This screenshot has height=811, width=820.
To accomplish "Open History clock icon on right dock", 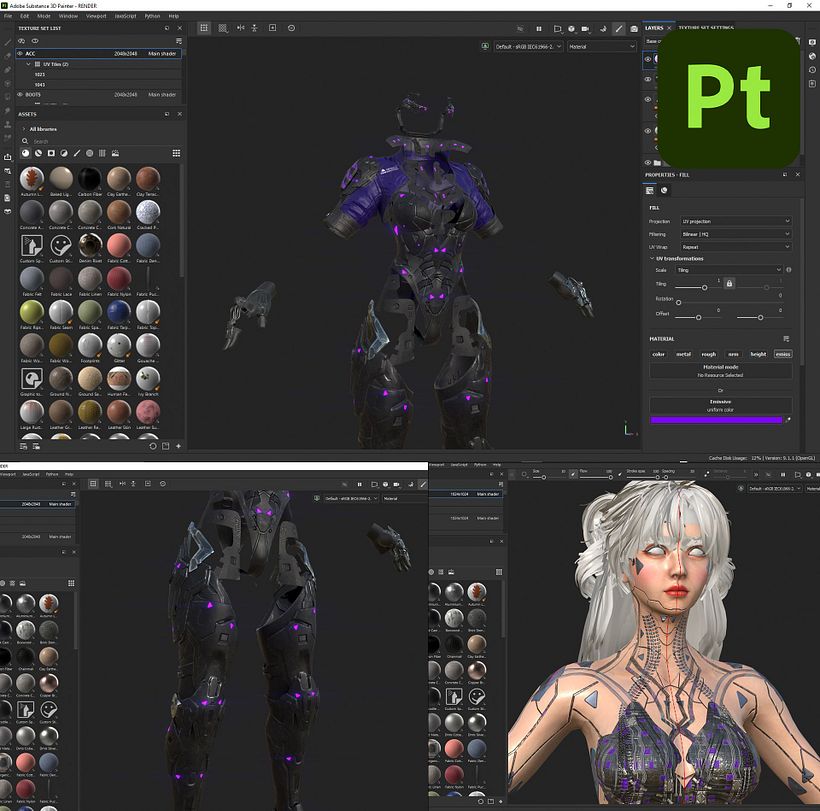I will [x=812, y=70].
